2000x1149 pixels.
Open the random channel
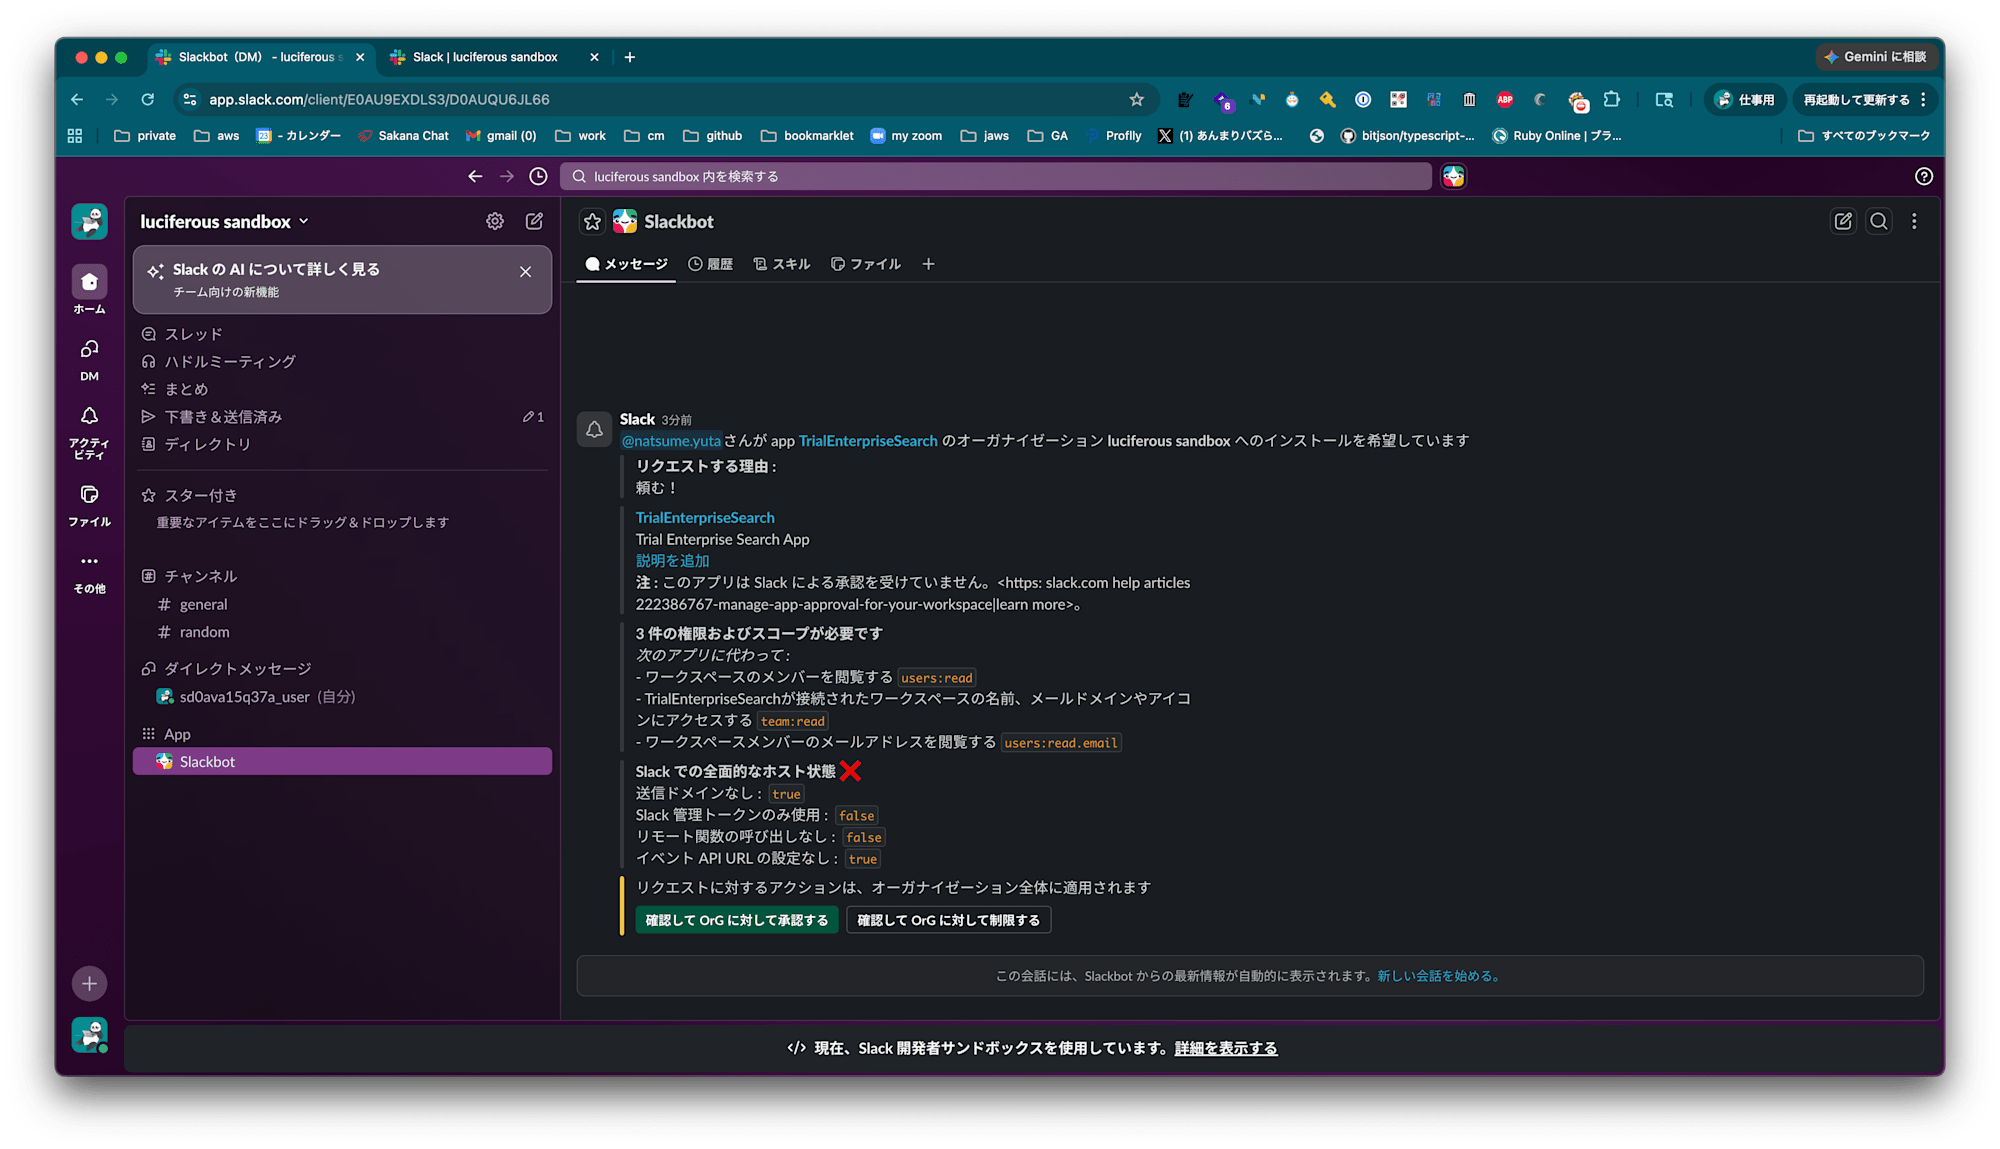point(342,632)
